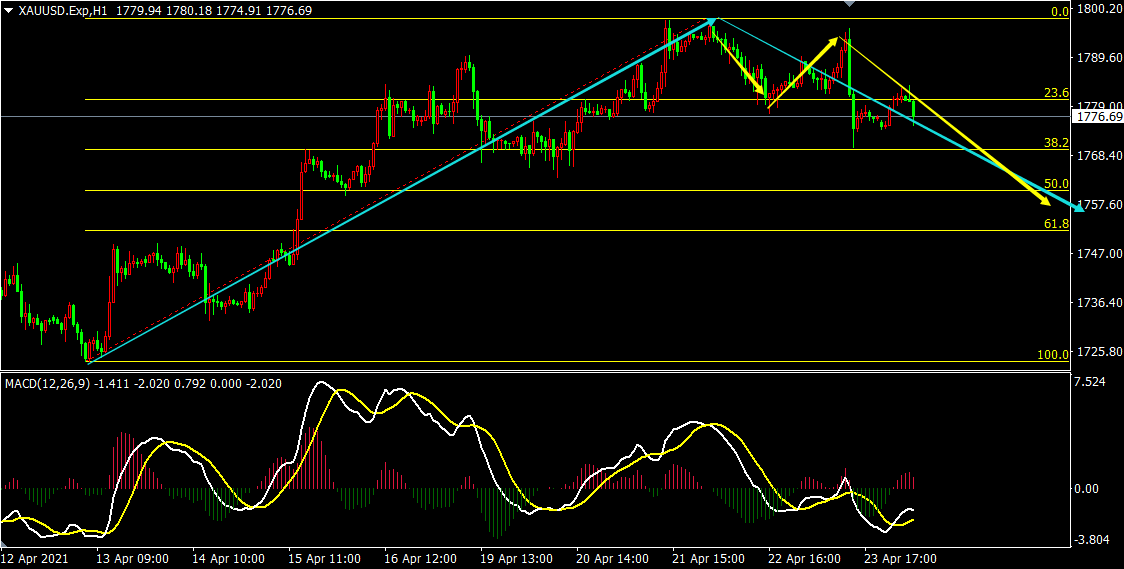The width and height of the screenshot is (1124, 569).
Task: Click the 1725.80 price axis value
Action: (x=1098, y=352)
